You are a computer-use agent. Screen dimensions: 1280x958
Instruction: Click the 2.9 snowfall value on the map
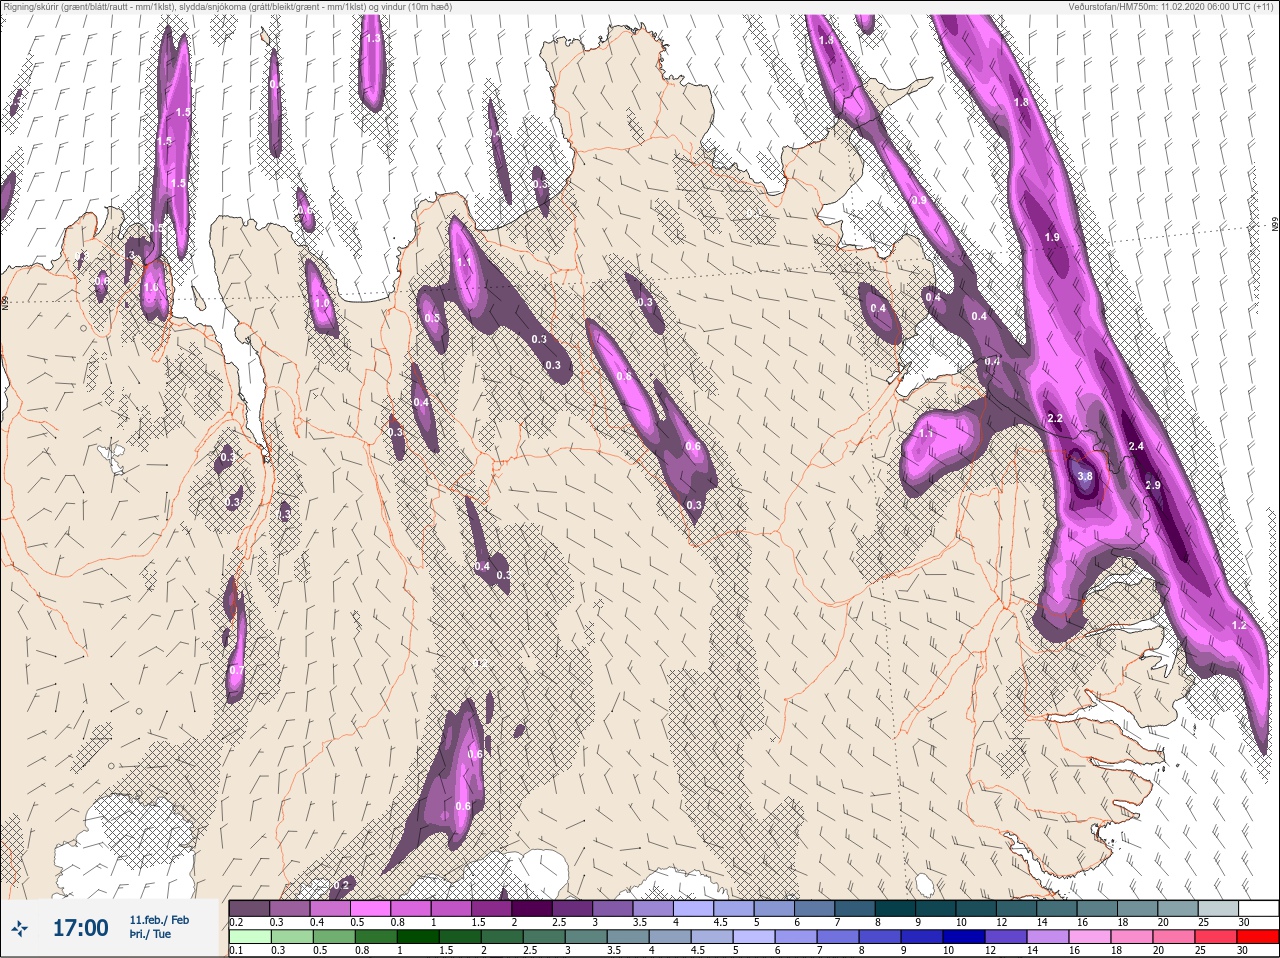(1152, 485)
